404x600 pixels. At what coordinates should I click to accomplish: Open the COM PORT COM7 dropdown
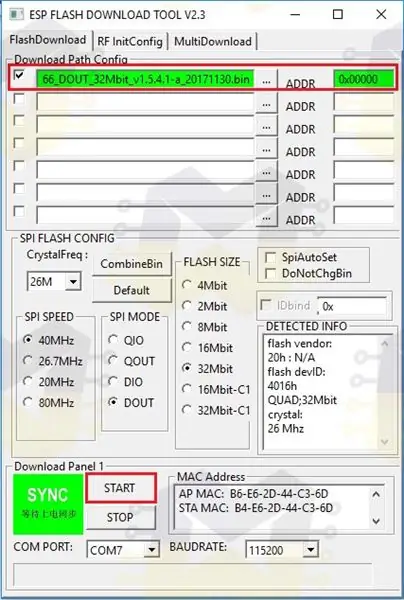pyautogui.click(x=152, y=550)
